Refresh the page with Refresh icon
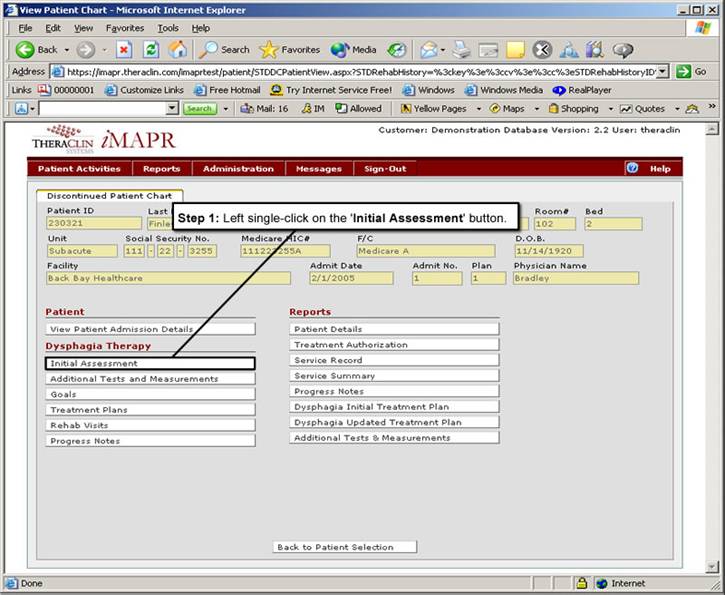This screenshot has height=595, width=725. click(x=151, y=49)
